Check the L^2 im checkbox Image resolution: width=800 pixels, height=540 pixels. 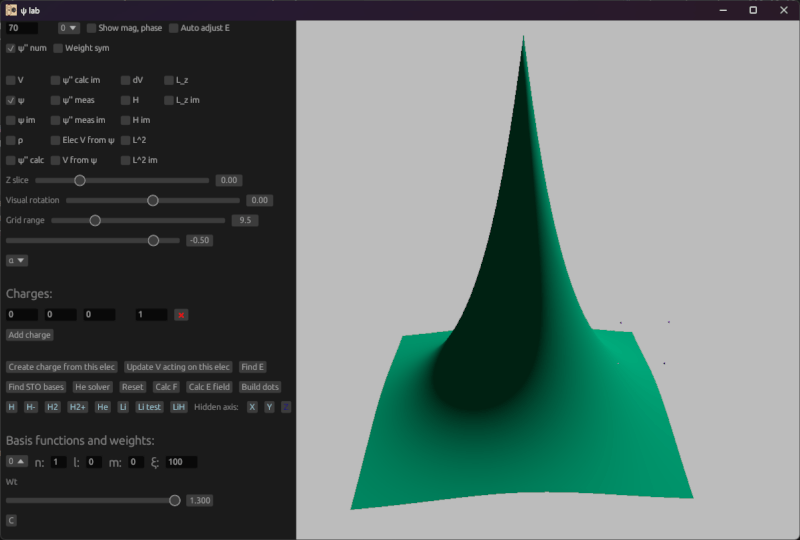click(126, 160)
